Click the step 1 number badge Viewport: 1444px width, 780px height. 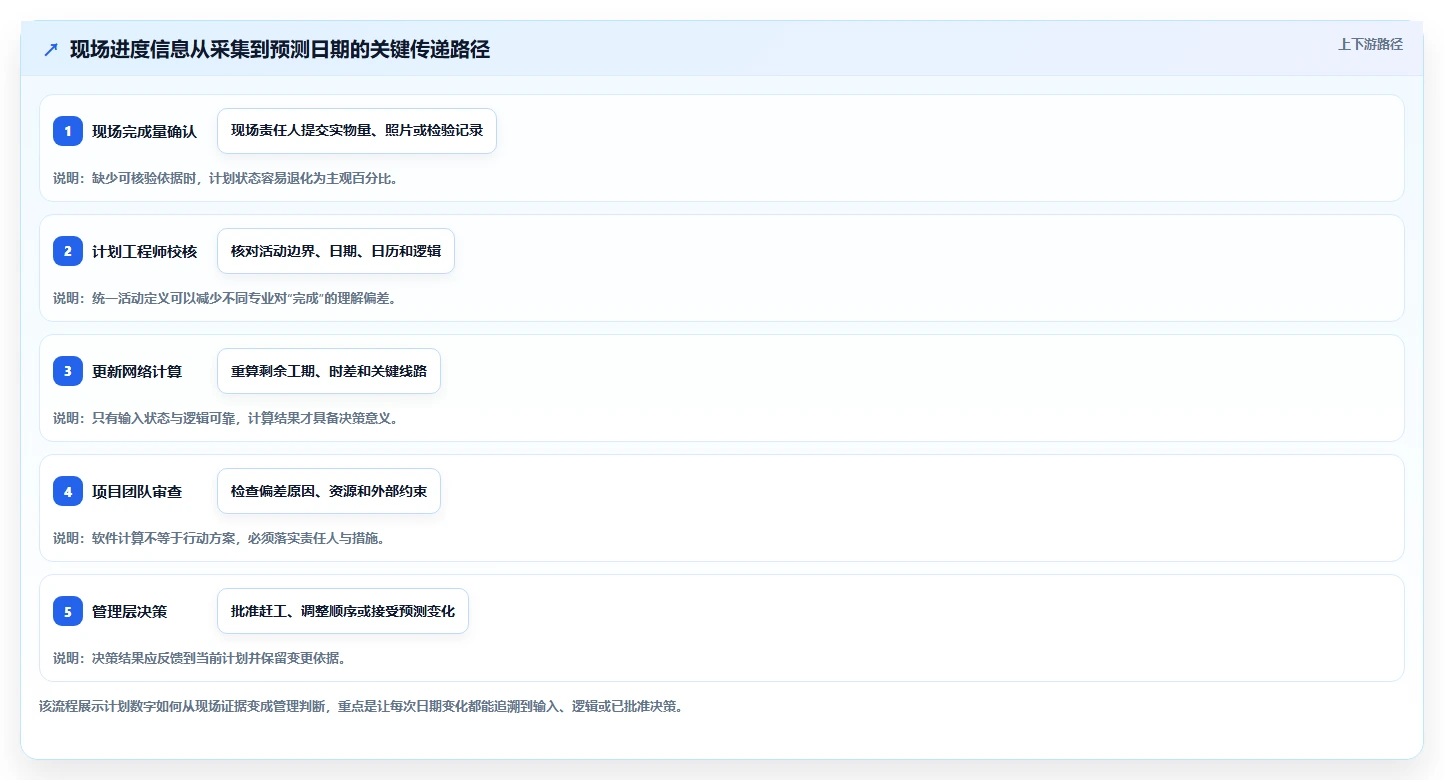pos(68,131)
